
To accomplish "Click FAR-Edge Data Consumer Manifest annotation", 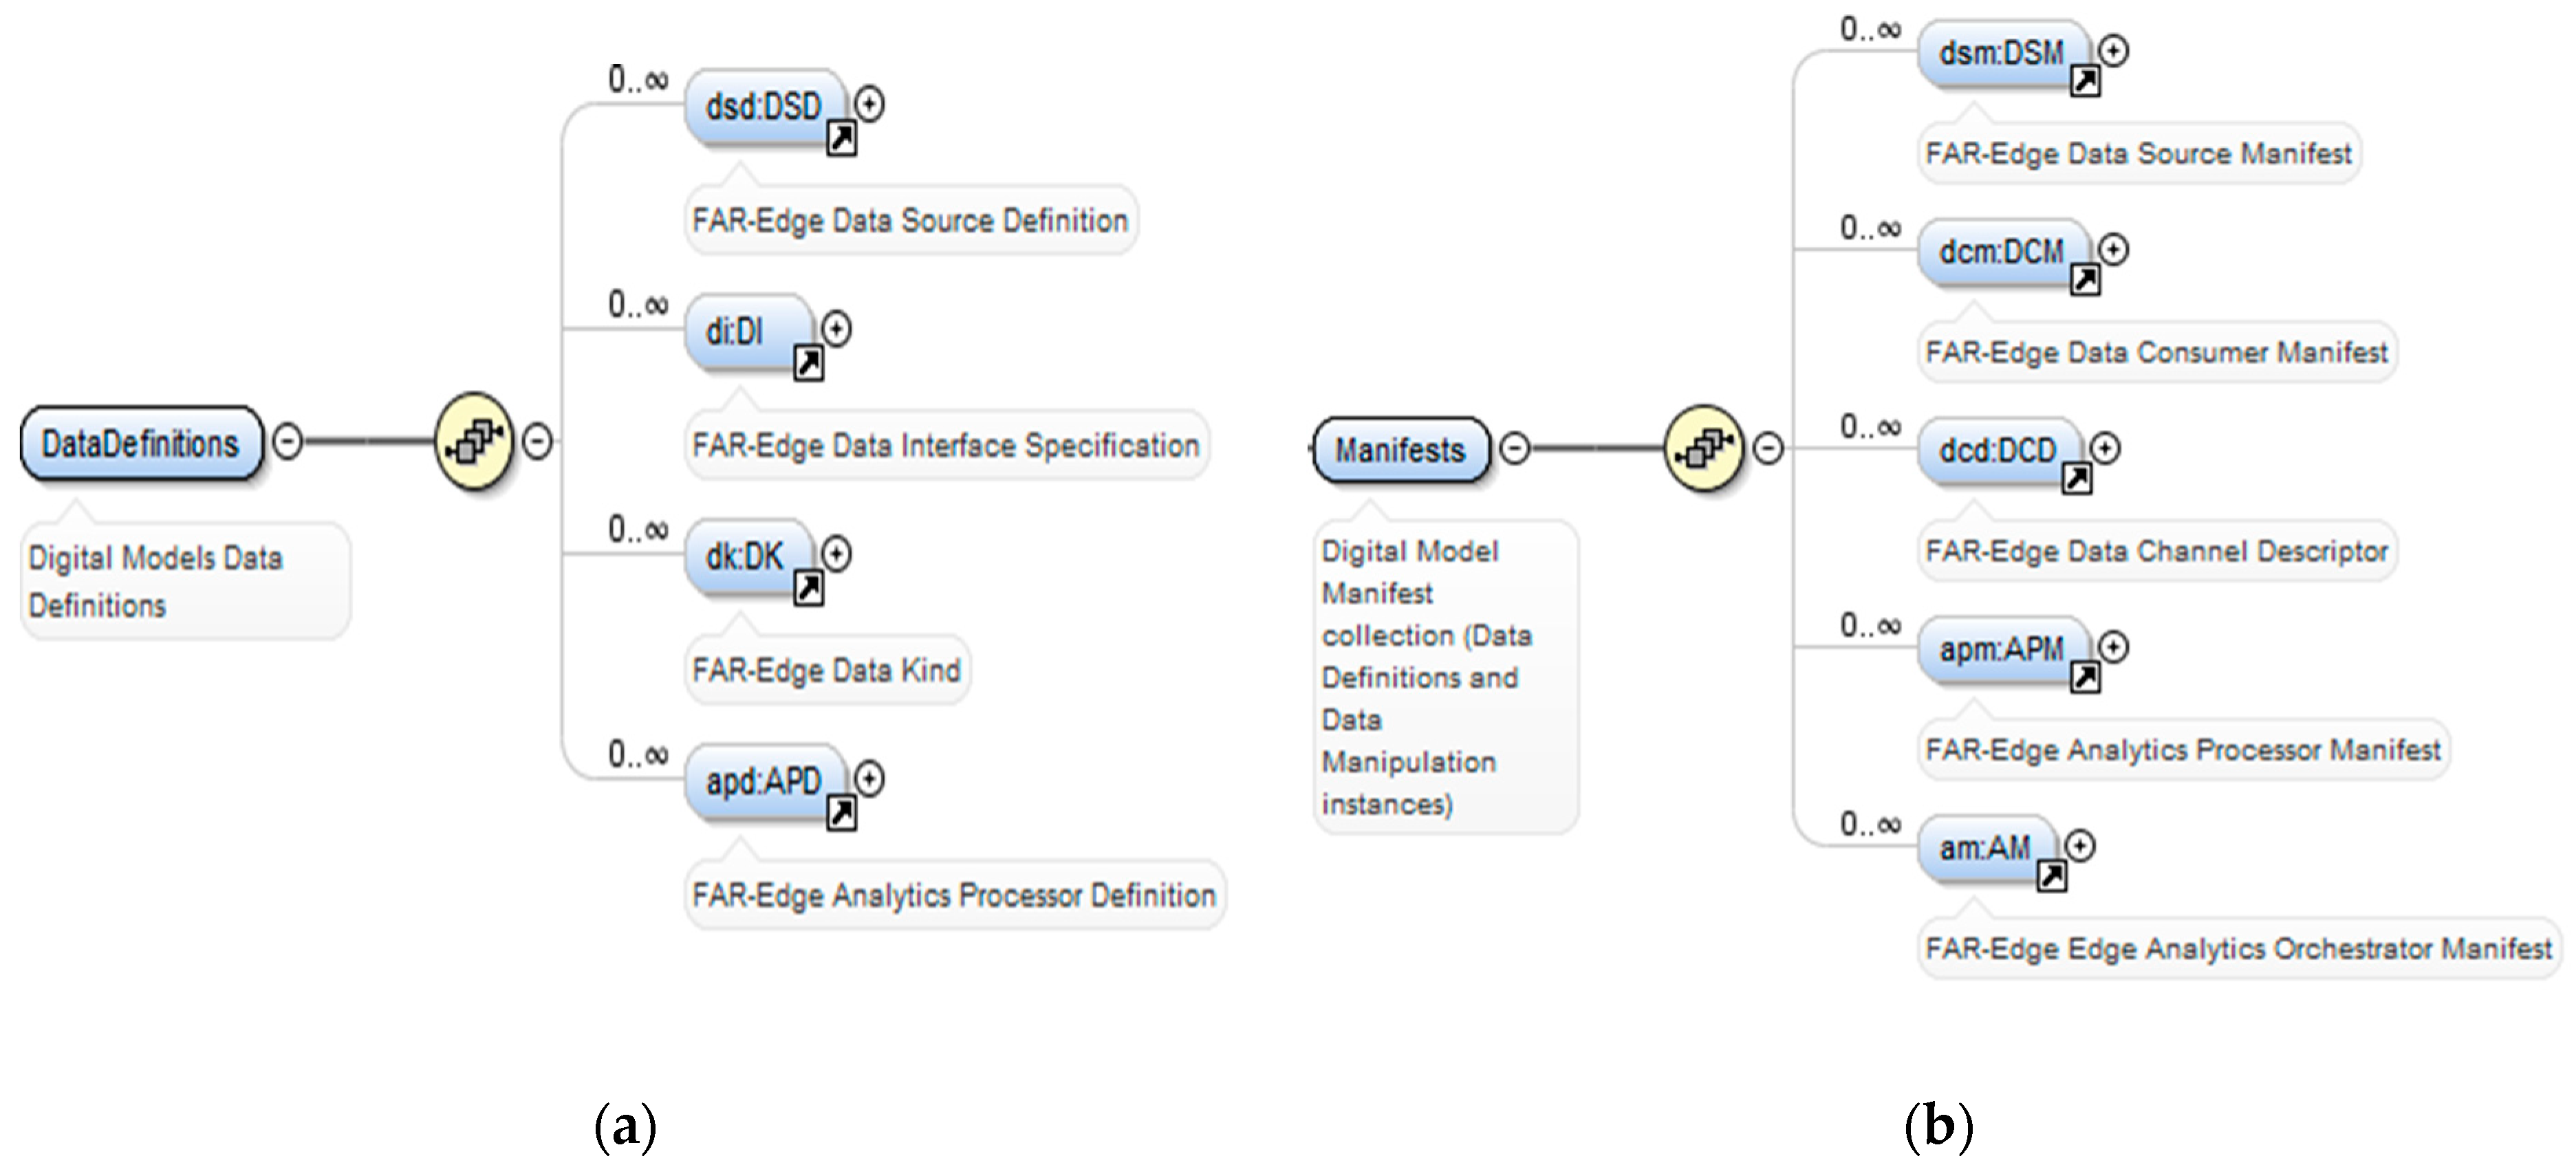I will (2156, 352).
